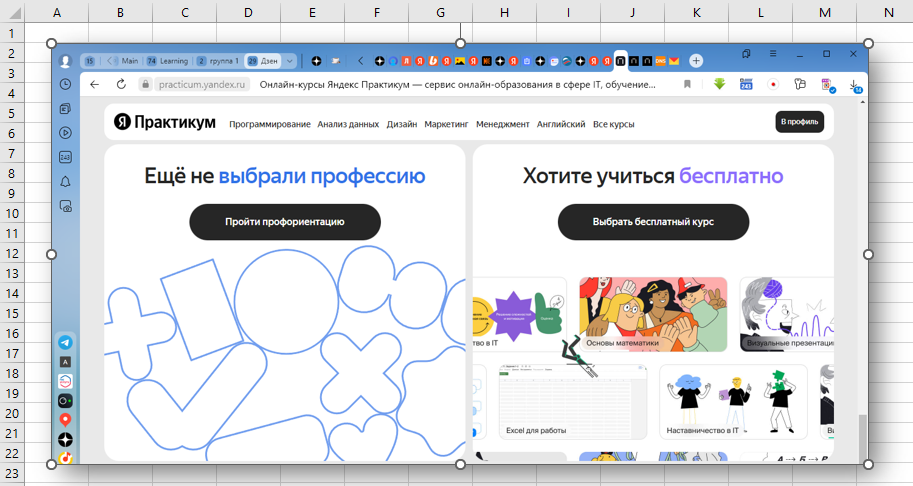Click the Яндекс Практикум logo

click(x=165, y=122)
